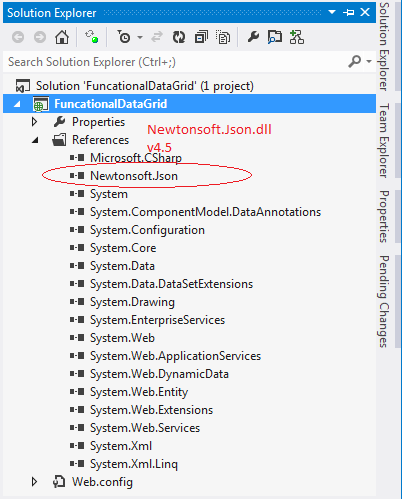
Task: Open the Pending Changes Filter dropdown arrow
Action: click(x=140, y=37)
